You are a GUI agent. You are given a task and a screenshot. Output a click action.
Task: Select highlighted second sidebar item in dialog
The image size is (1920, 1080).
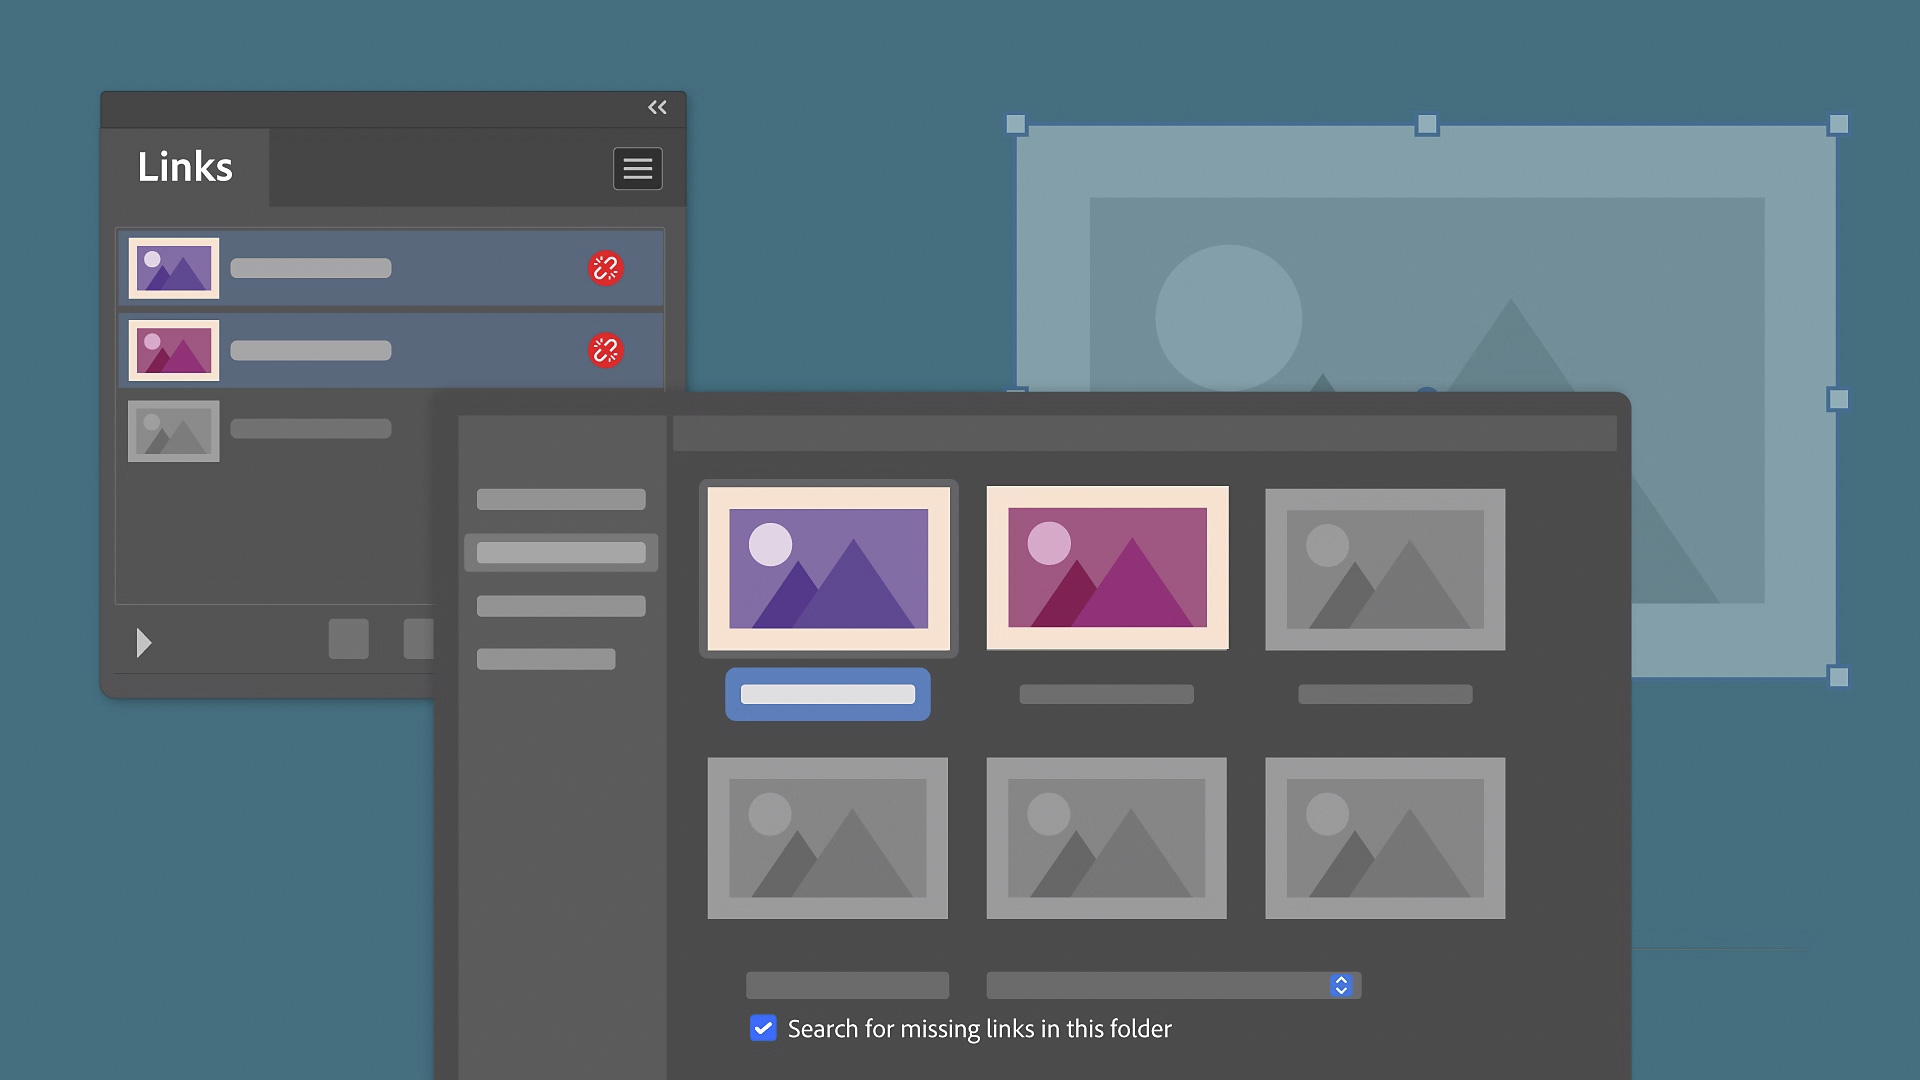(x=561, y=552)
